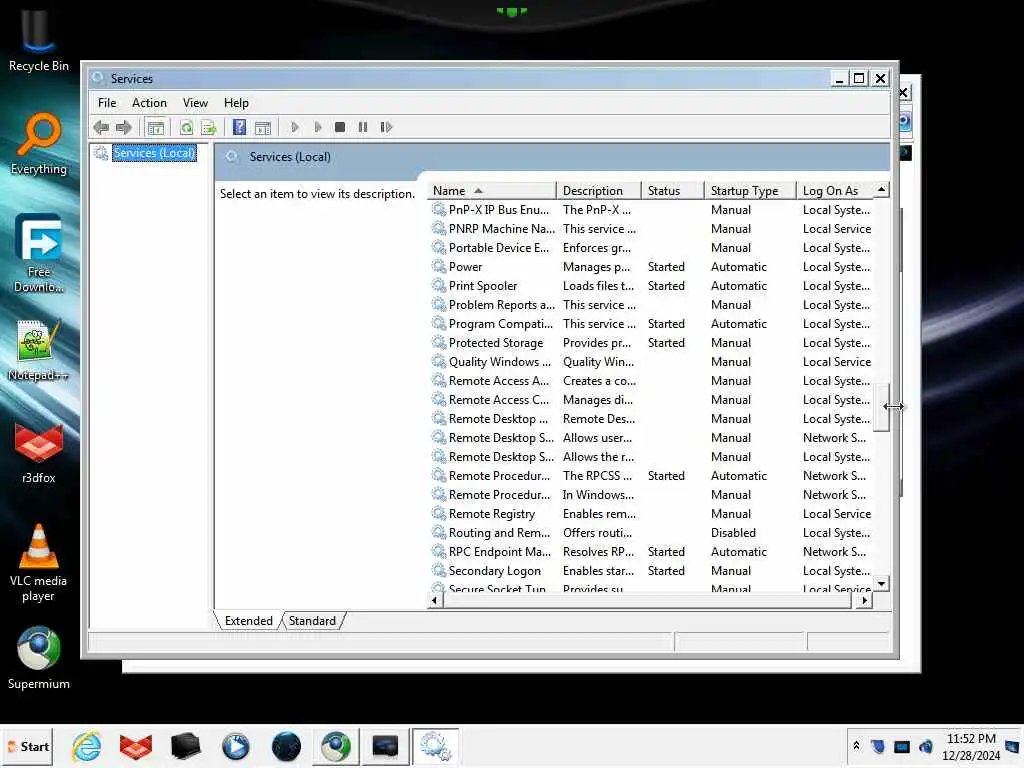
Task: Click the Back arrow in Services toolbar
Action: coord(101,127)
